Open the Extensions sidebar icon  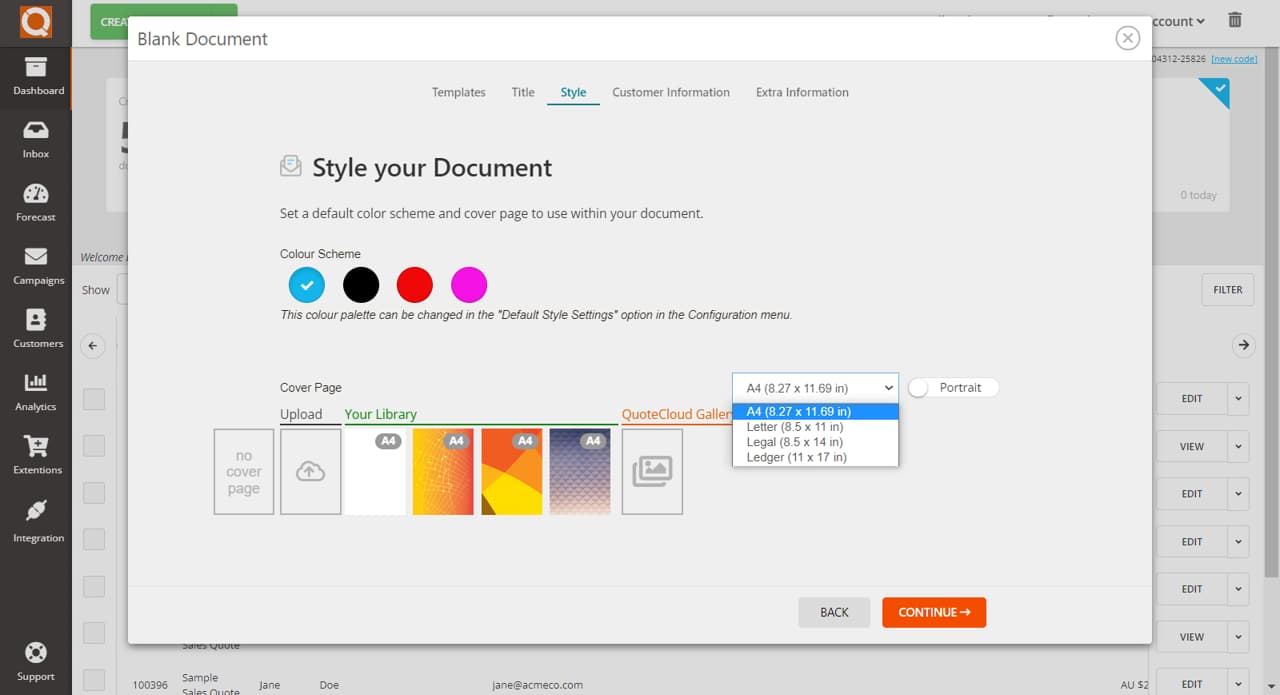(x=36, y=456)
